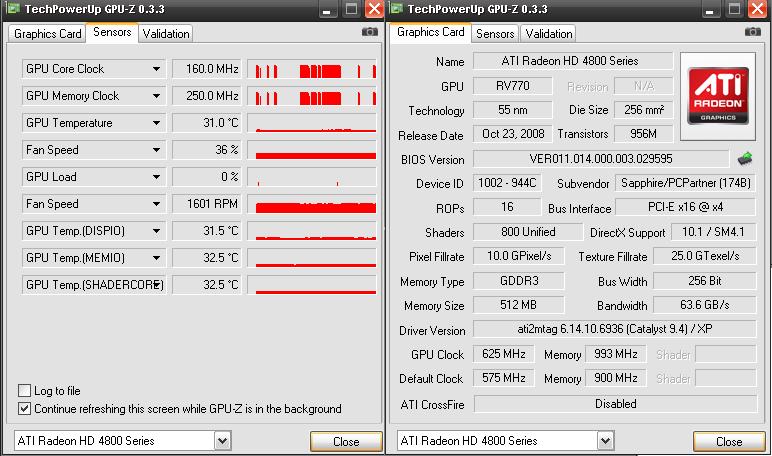Select Sensors tab in left window

tap(112, 32)
